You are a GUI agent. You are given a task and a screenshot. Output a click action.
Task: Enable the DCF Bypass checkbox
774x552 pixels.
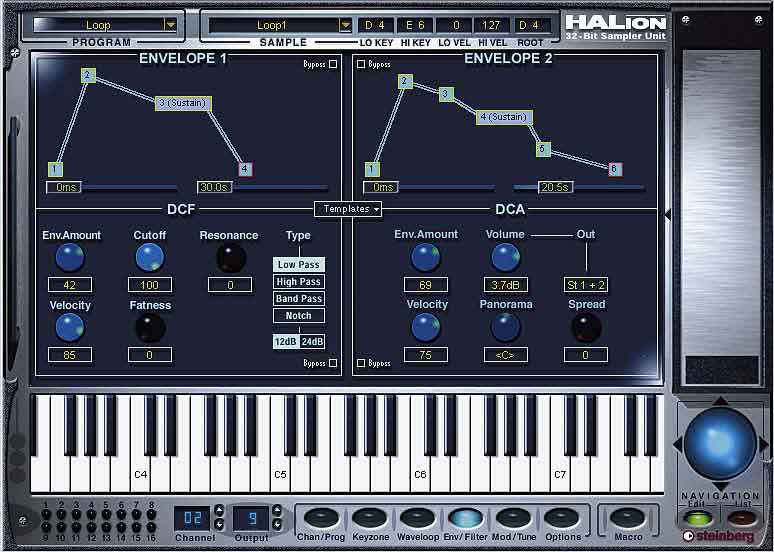pyautogui.click(x=333, y=363)
